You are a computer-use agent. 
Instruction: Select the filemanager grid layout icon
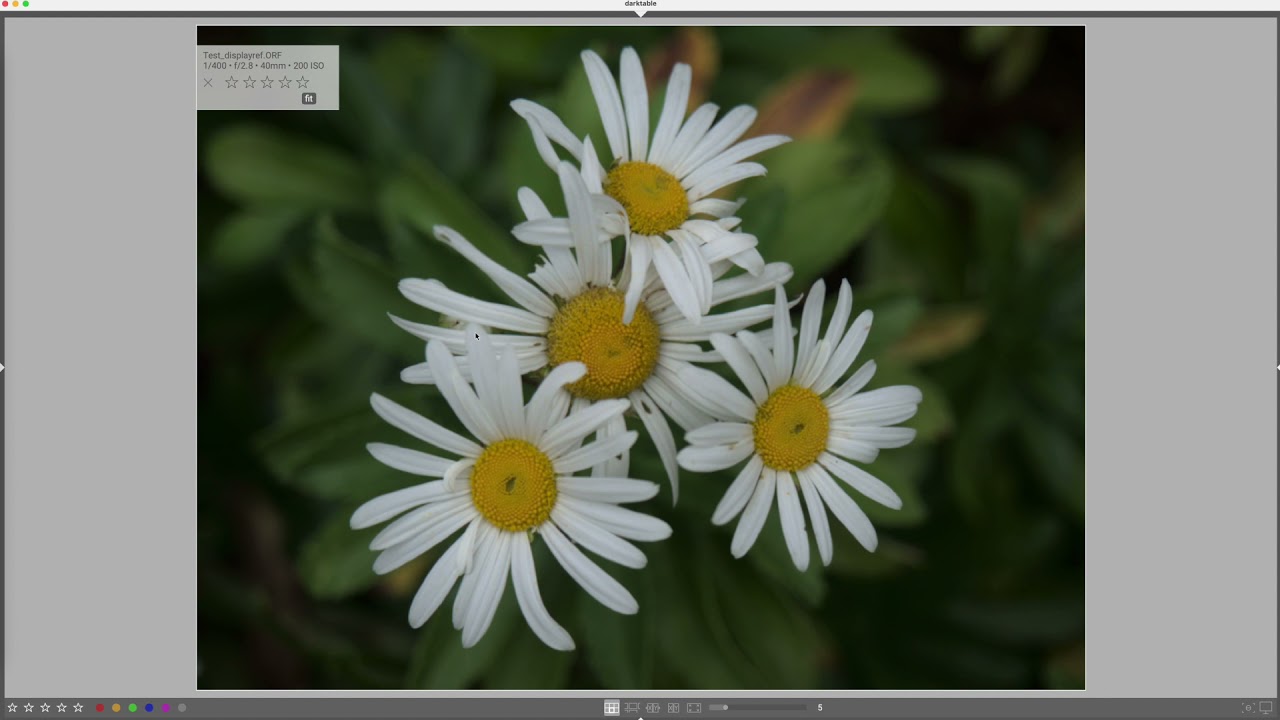[611, 708]
